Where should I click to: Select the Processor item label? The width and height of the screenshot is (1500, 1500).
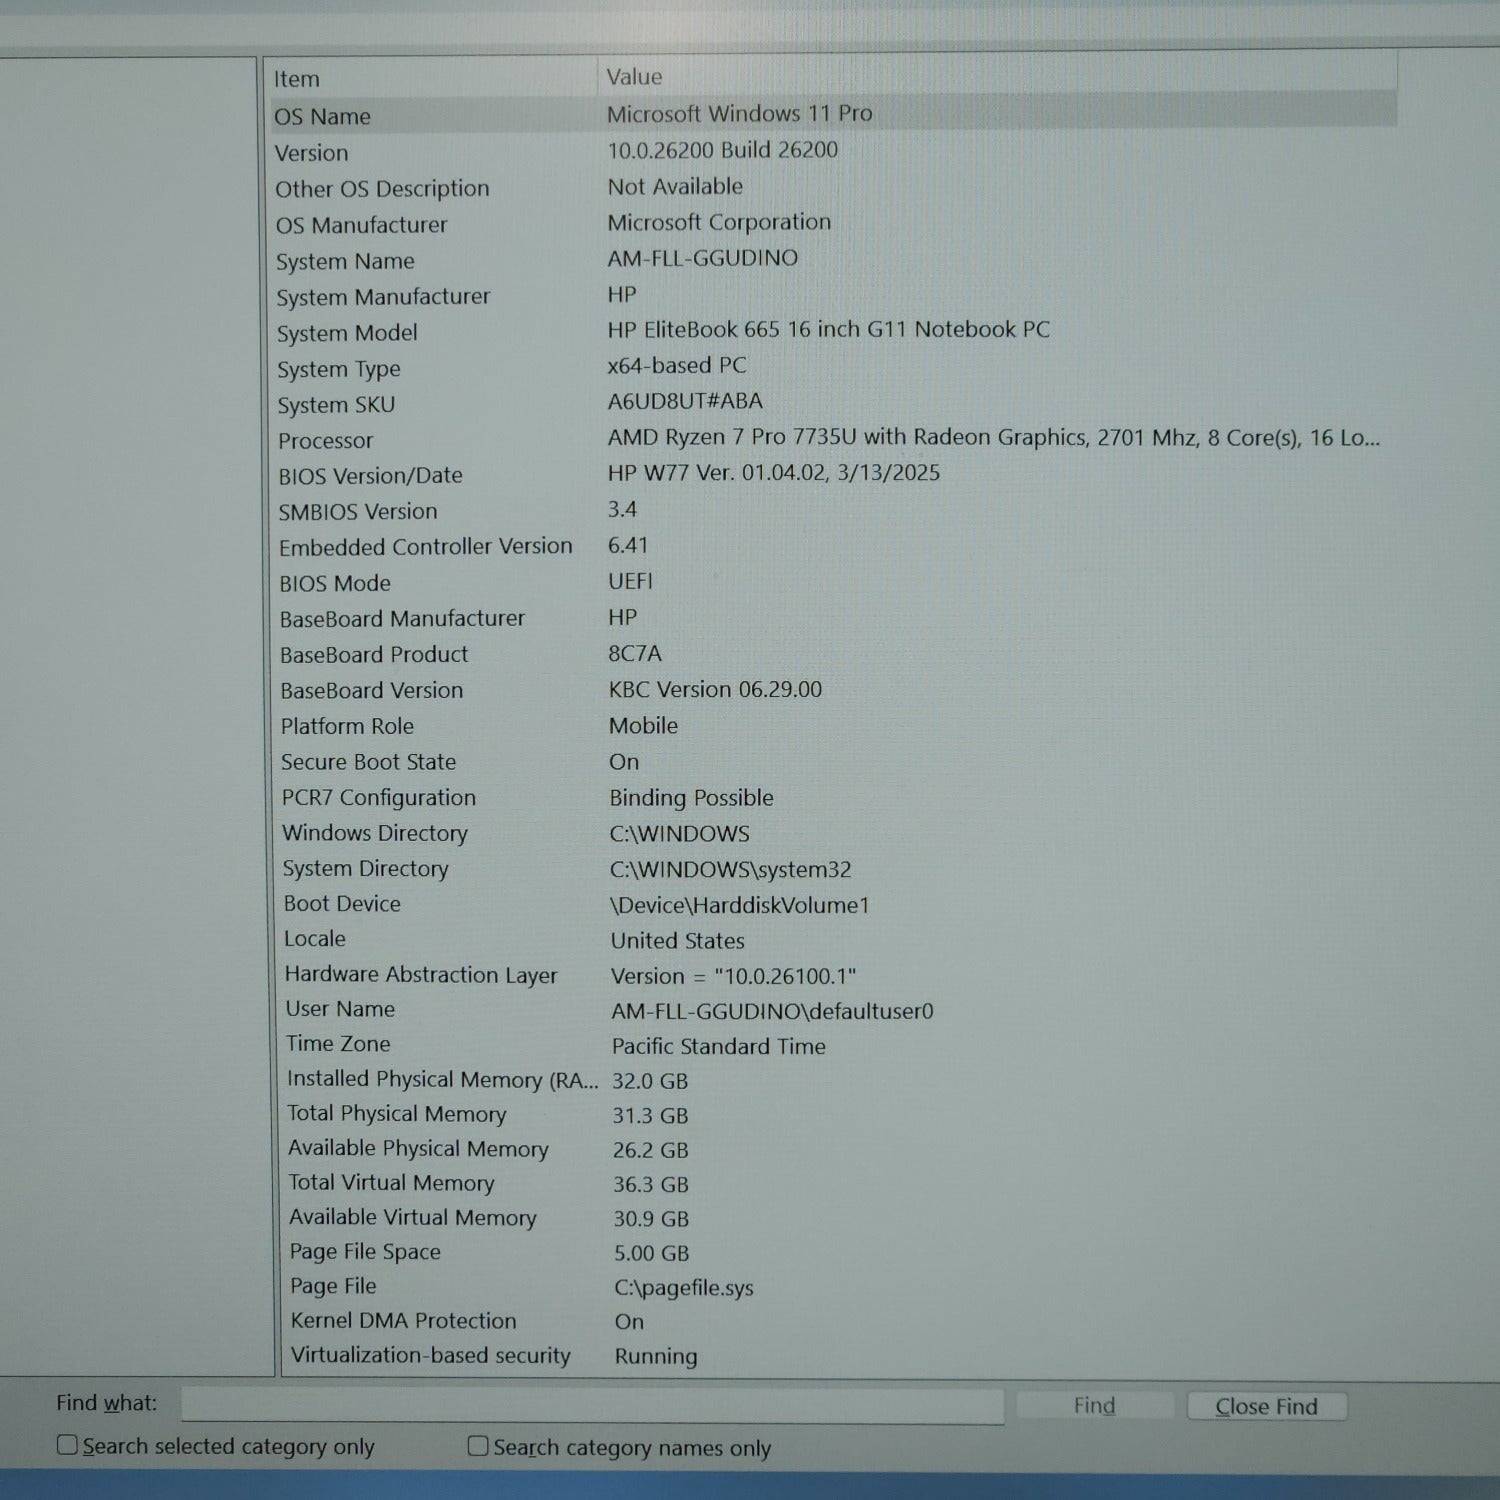(x=326, y=441)
